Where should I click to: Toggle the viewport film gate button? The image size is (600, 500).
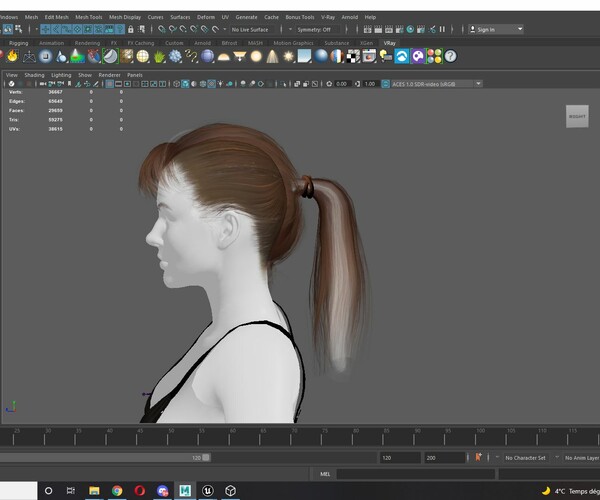(119, 84)
